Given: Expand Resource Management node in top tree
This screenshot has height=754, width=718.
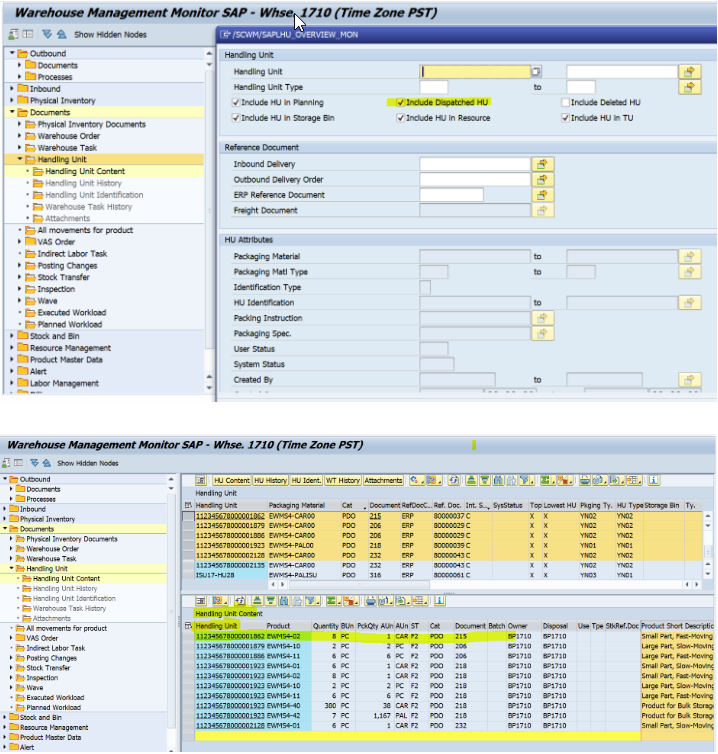Looking at the screenshot, I should tap(12, 348).
